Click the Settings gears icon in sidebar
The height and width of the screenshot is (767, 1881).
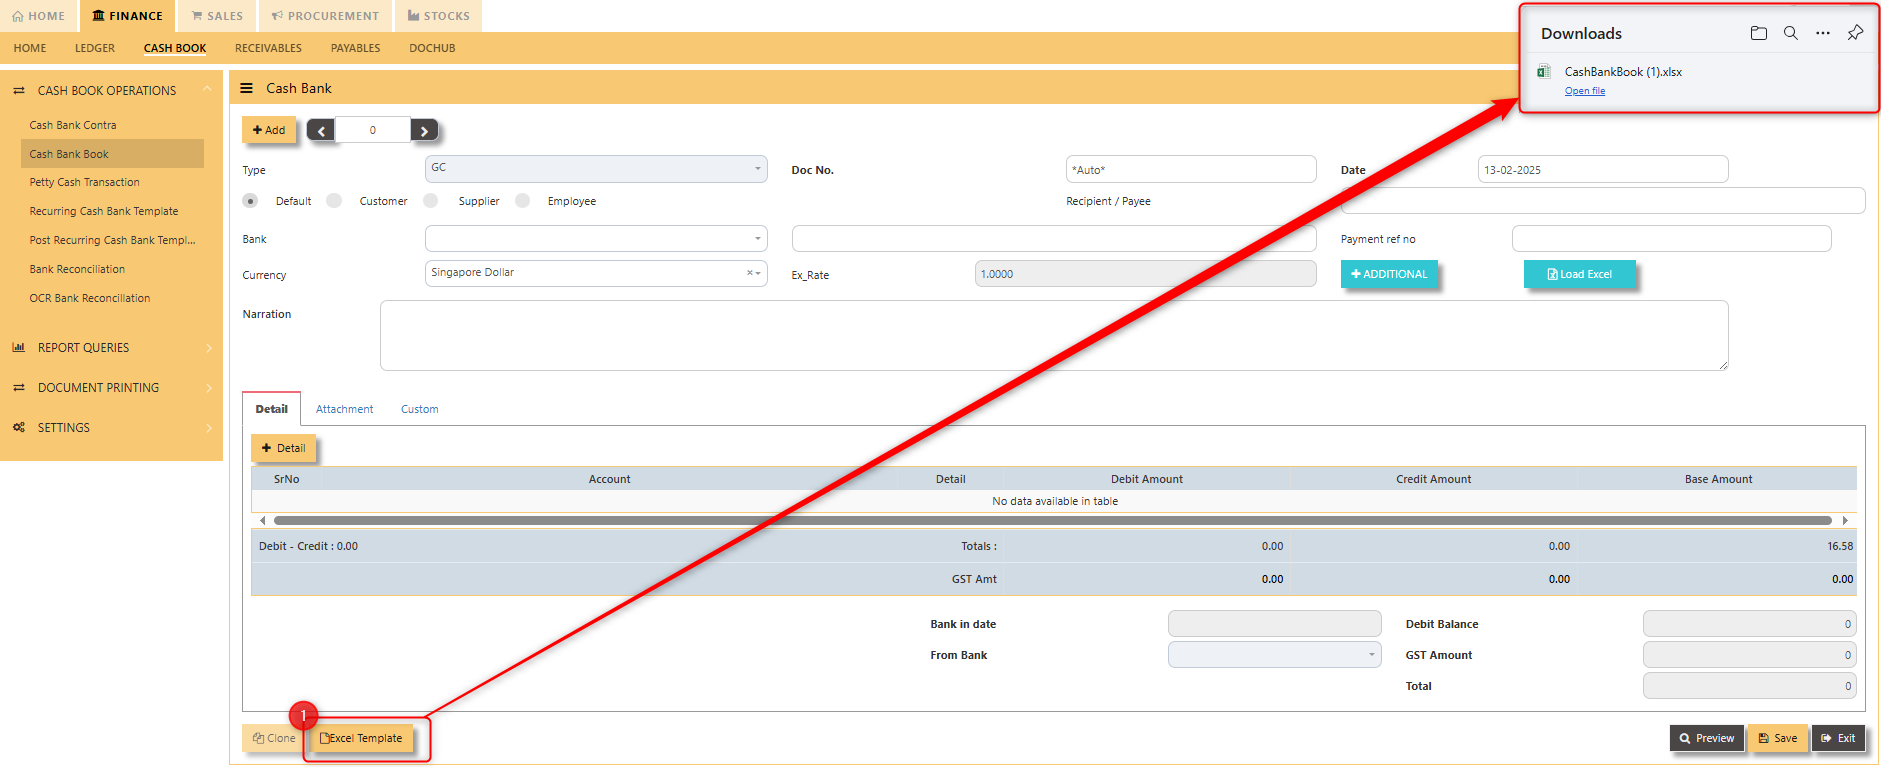pyautogui.click(x=18, y=427)
